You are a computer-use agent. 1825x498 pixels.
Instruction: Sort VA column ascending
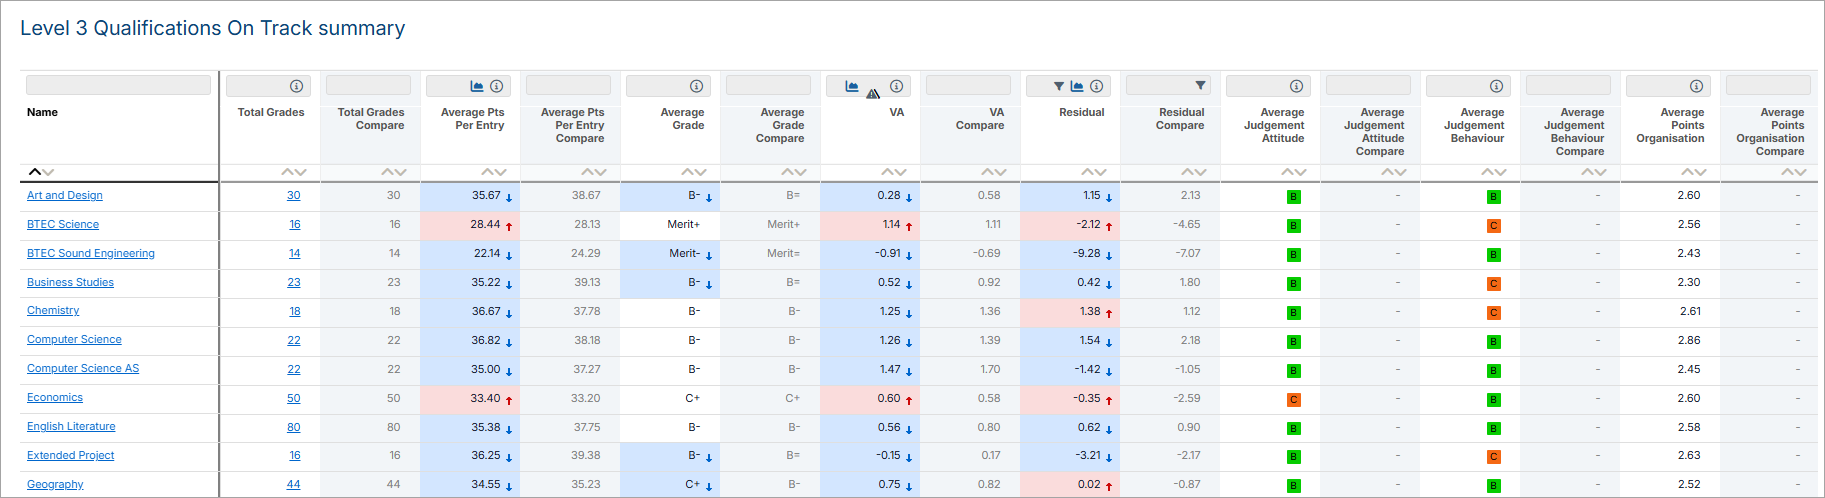point(887,172)
